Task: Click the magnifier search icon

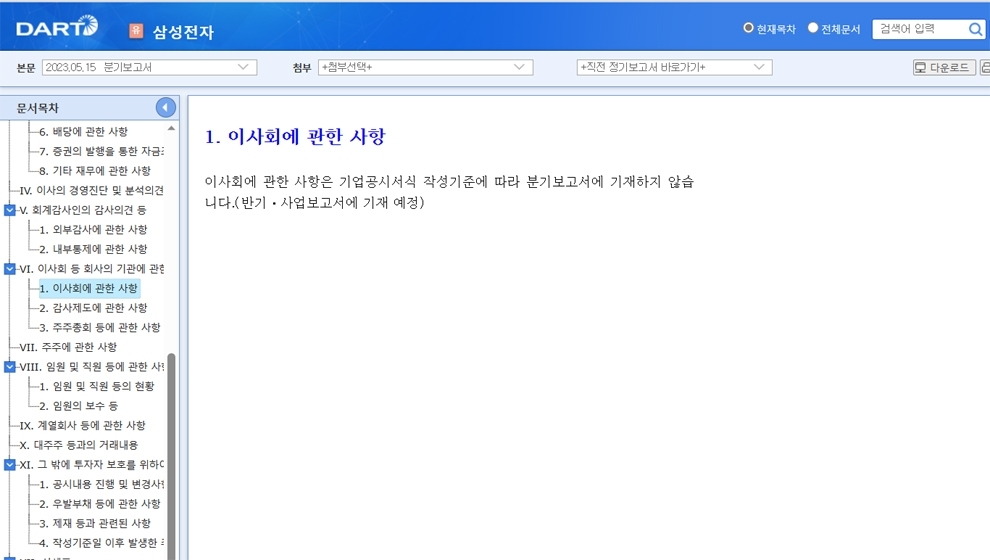Action: [976, 30]
